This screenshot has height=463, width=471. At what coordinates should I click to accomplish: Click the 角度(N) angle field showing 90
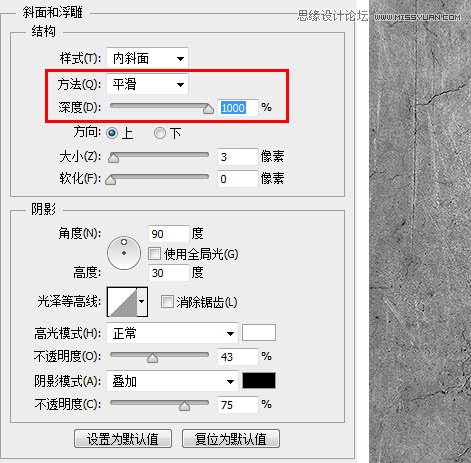(169, 234)
